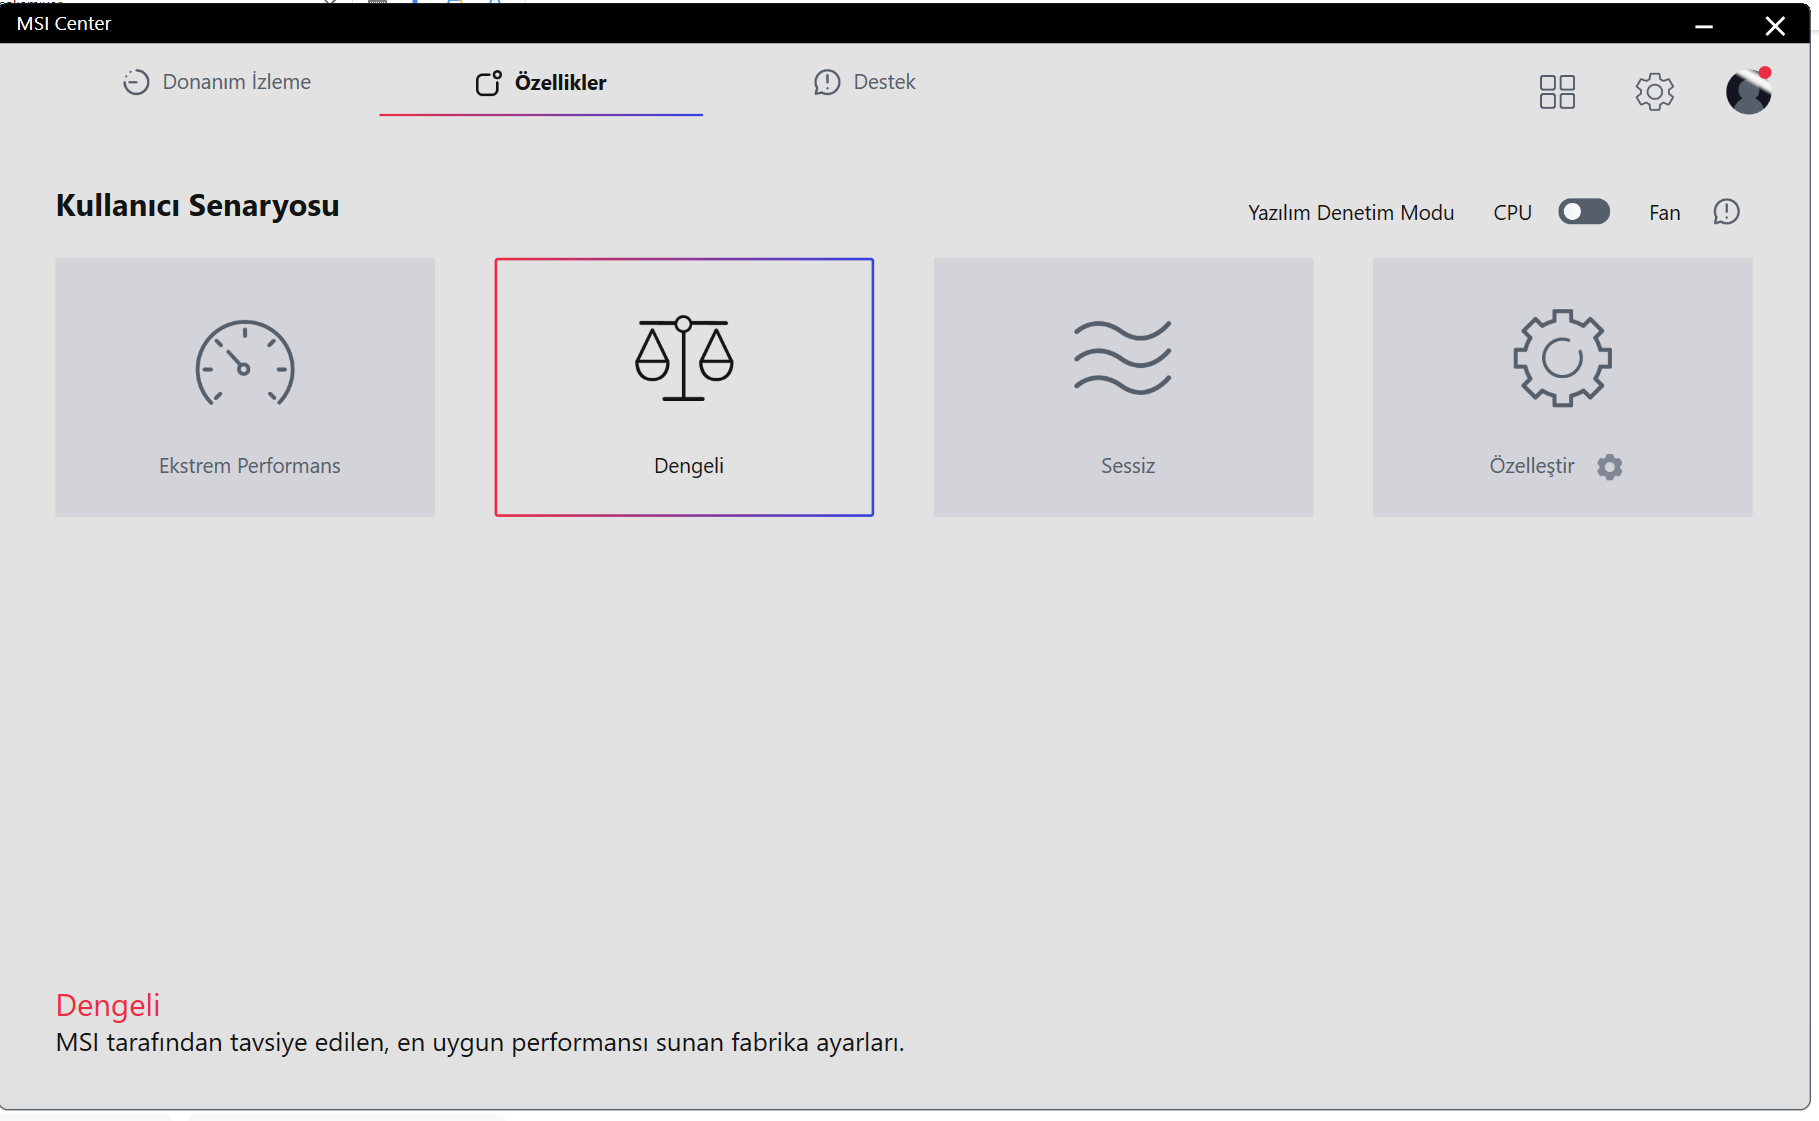Click the Kullanıcı Senaryosu heading
Screen dimensions: 1819x1121
[198, 205]
